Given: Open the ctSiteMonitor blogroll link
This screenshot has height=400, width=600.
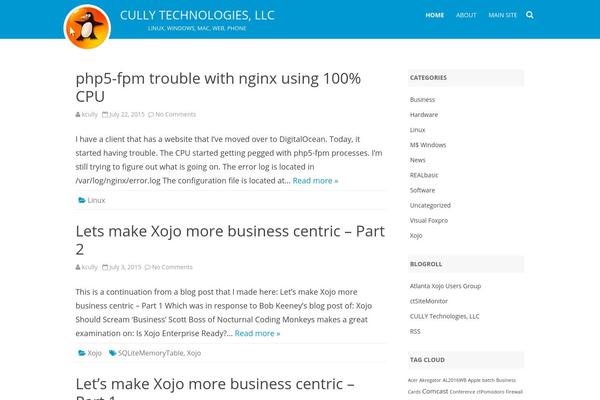Looking at the screenshot, I should click(429, 301).
